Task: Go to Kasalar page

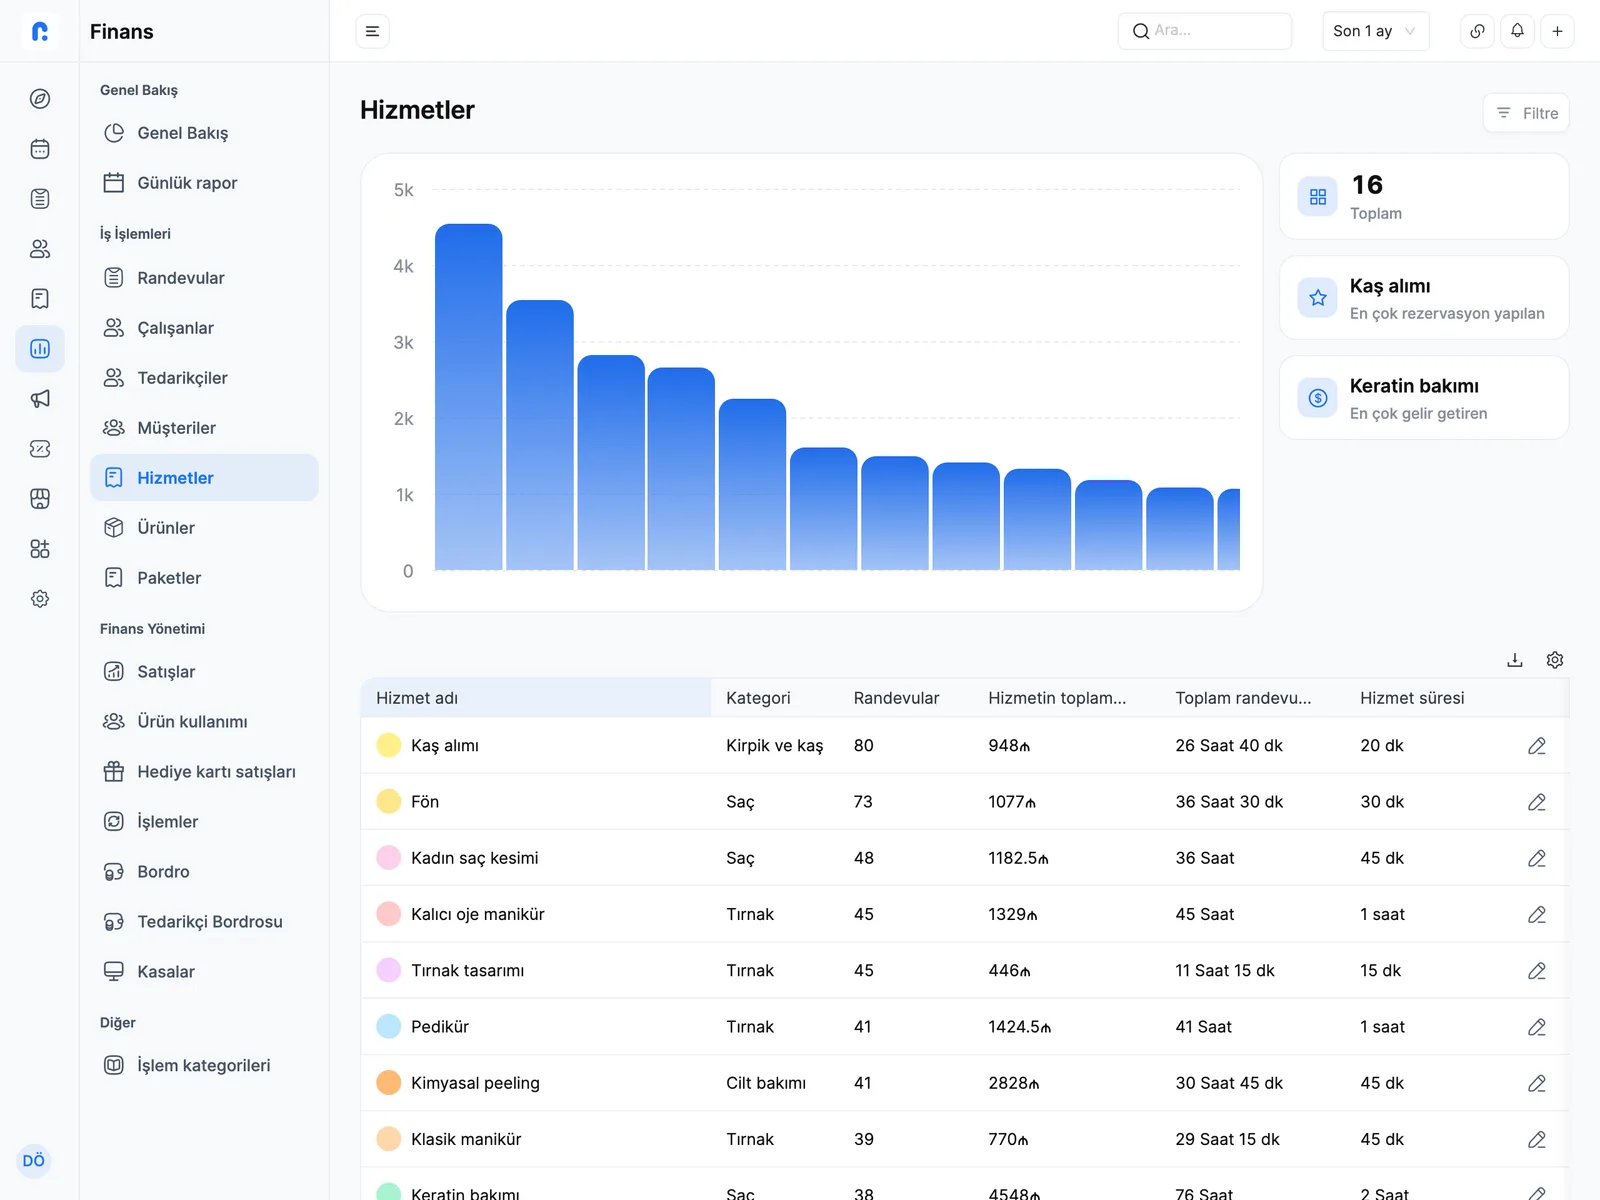Action: pos(204,972)
